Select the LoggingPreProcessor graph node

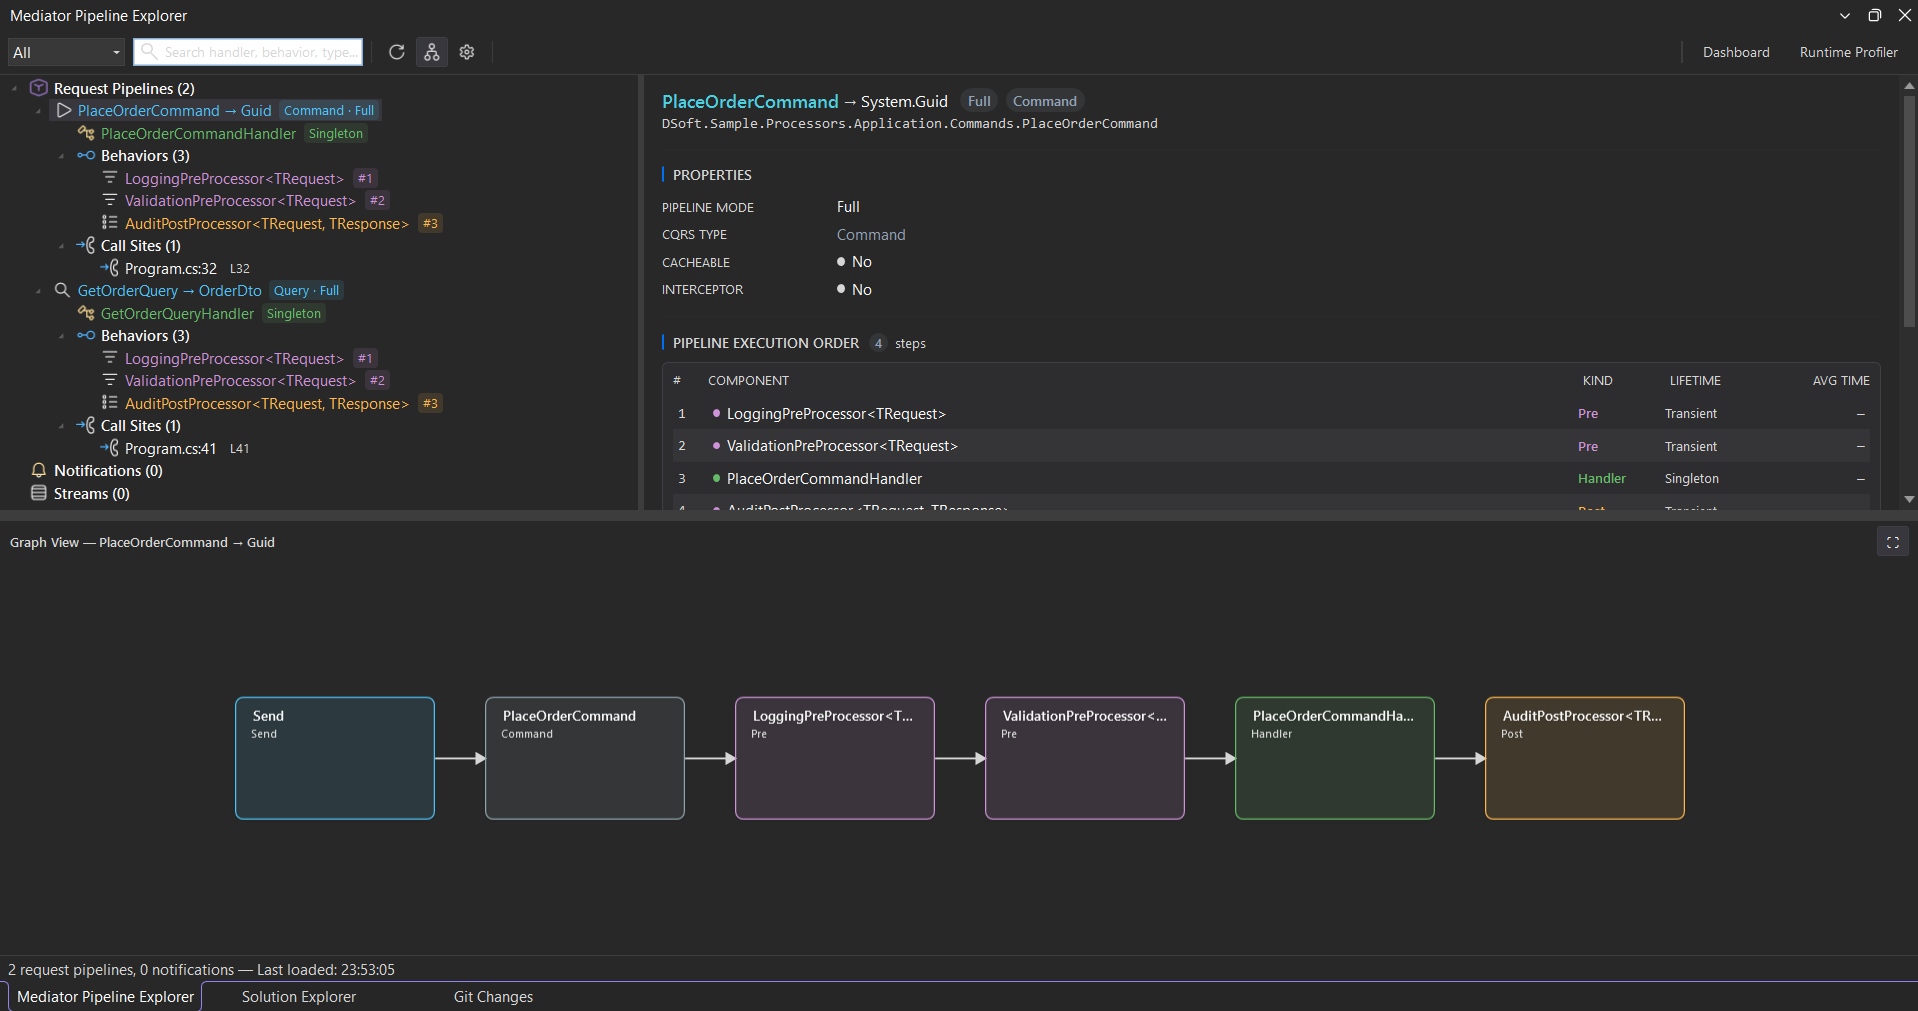click(835, 758)
